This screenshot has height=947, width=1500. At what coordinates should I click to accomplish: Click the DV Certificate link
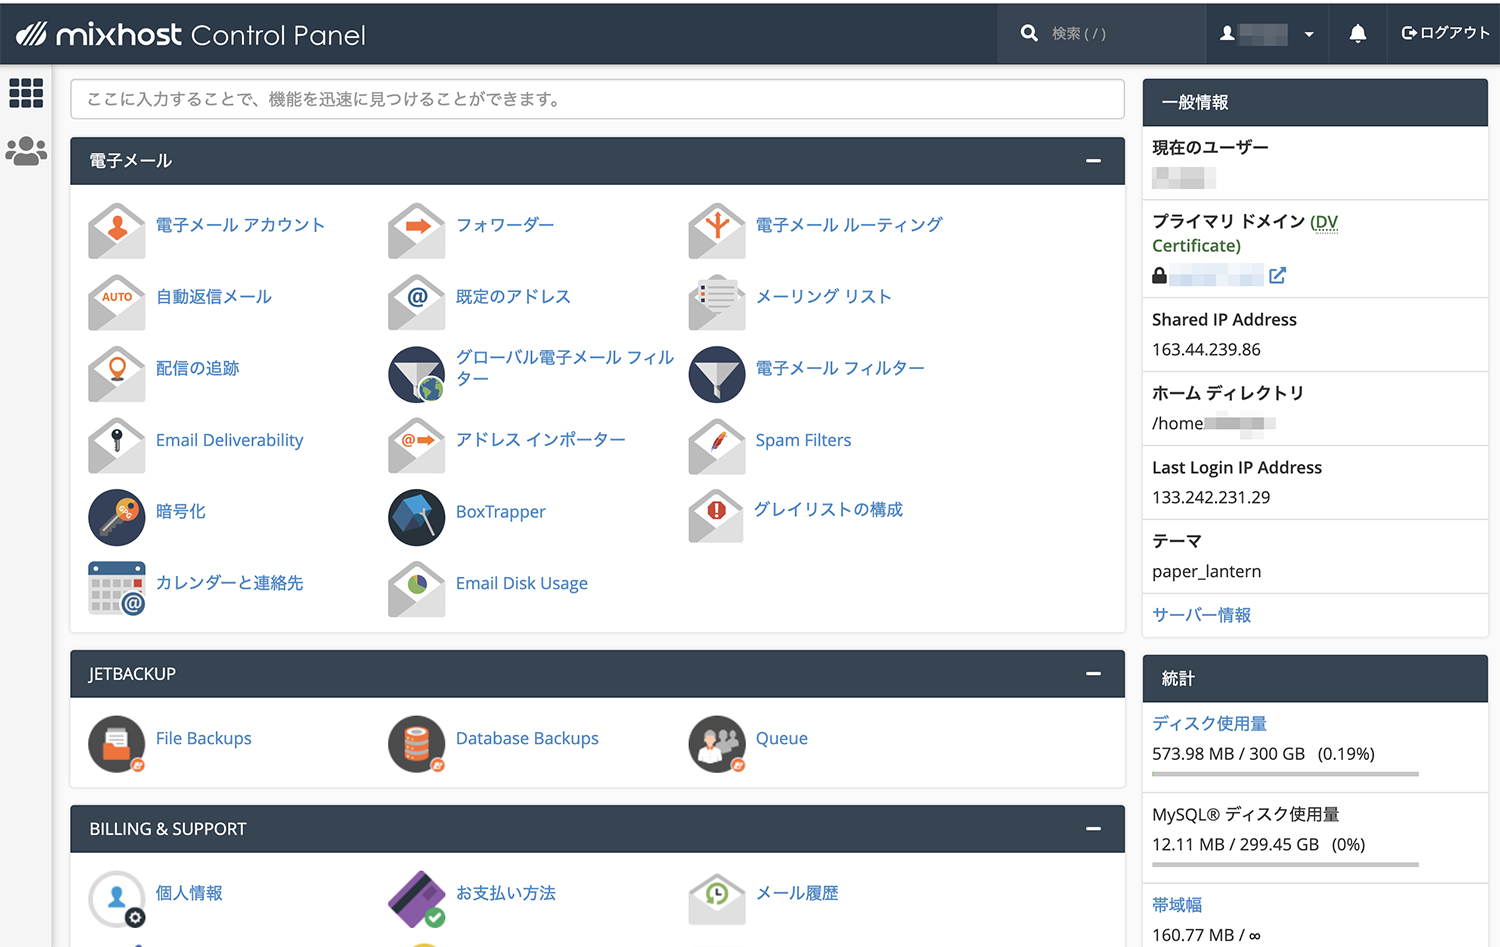click(1245, 233)
